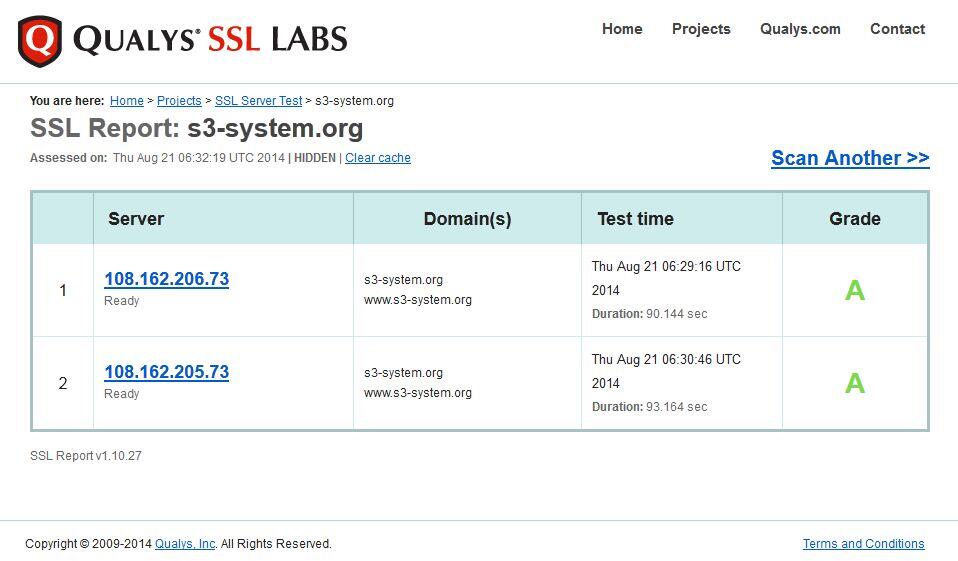The width and height of the screenshot is (958, 561).
Task: Select the Grade column header
Action: pyautogui.click(x=855, y=219)
